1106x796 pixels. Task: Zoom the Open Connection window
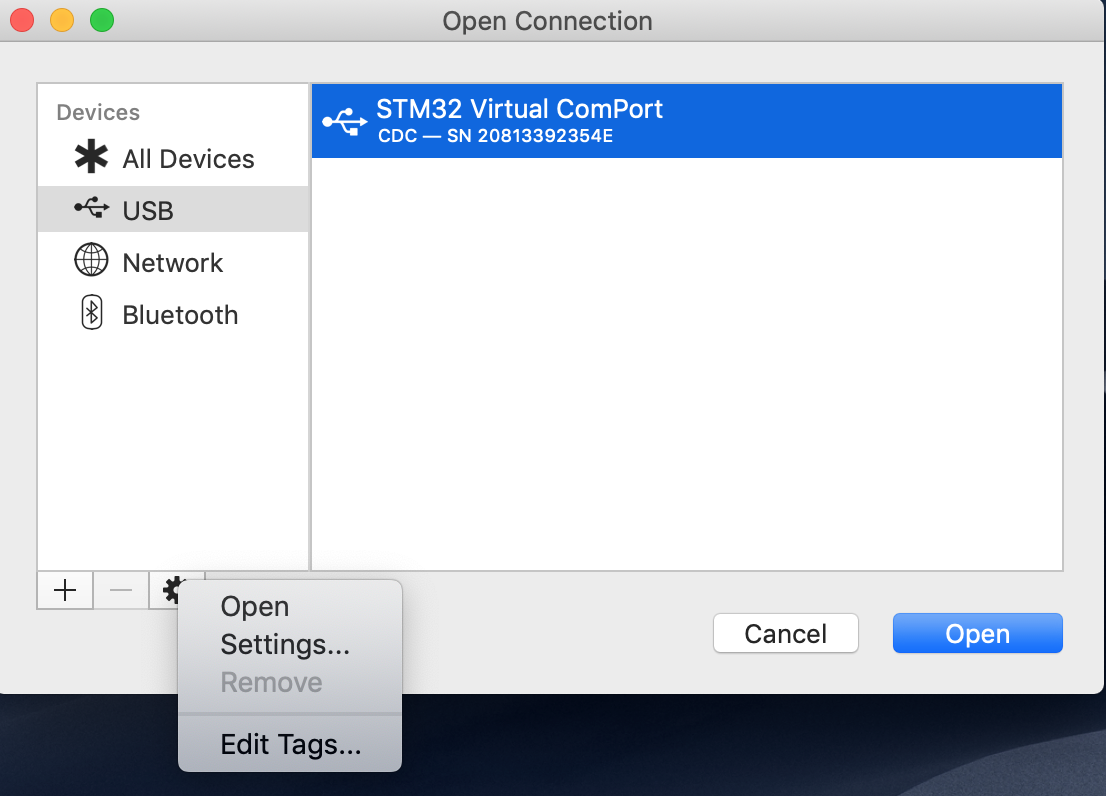pyautogui.click(x=102, y=20)
